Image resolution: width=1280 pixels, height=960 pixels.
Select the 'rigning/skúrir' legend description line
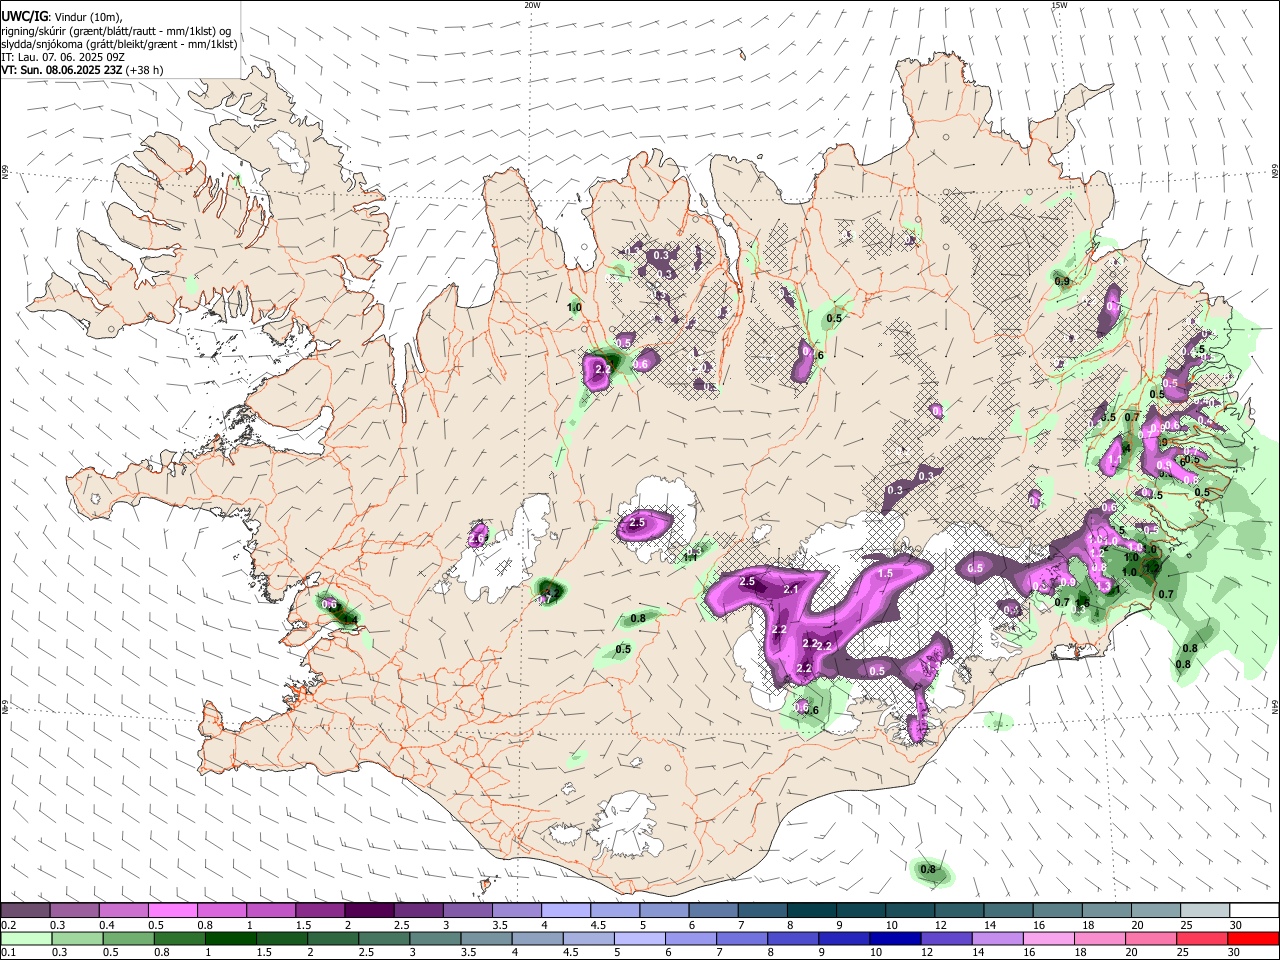point(116,30)
